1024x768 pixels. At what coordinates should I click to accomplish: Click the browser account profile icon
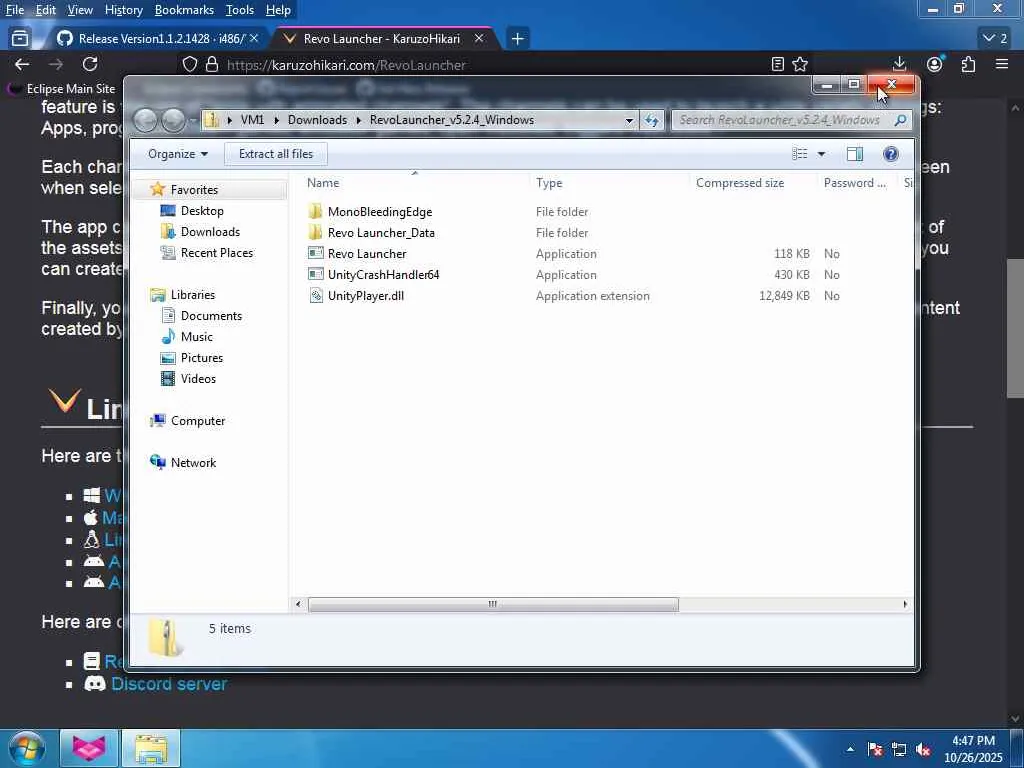pos(935,64)
